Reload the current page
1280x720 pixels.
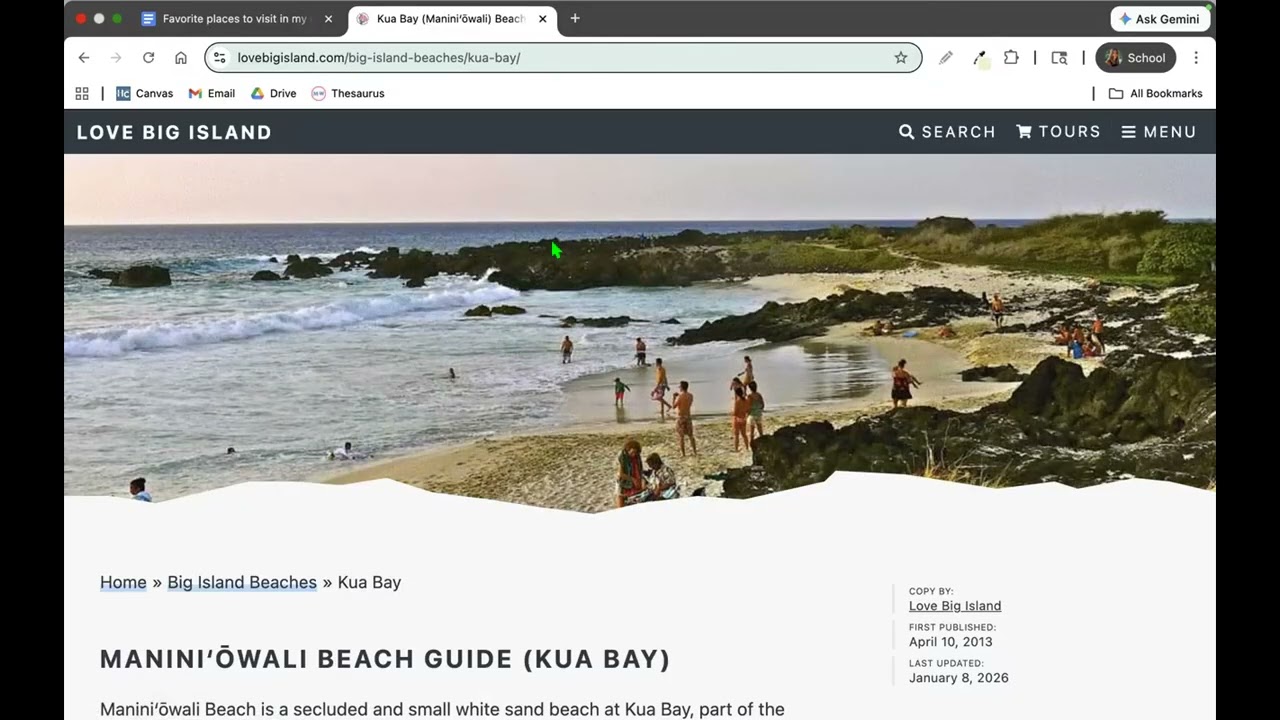148,58
